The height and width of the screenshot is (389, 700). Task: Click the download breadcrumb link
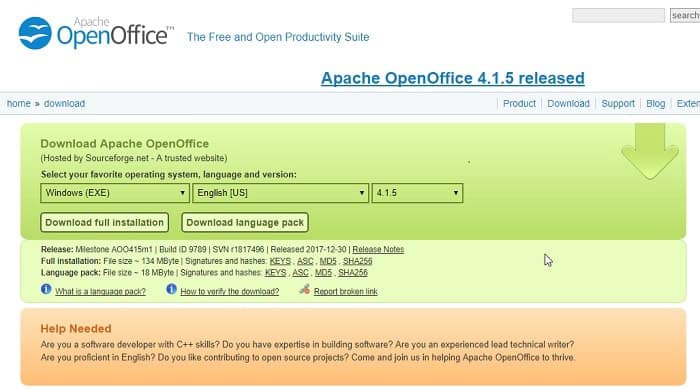point(64,104)
